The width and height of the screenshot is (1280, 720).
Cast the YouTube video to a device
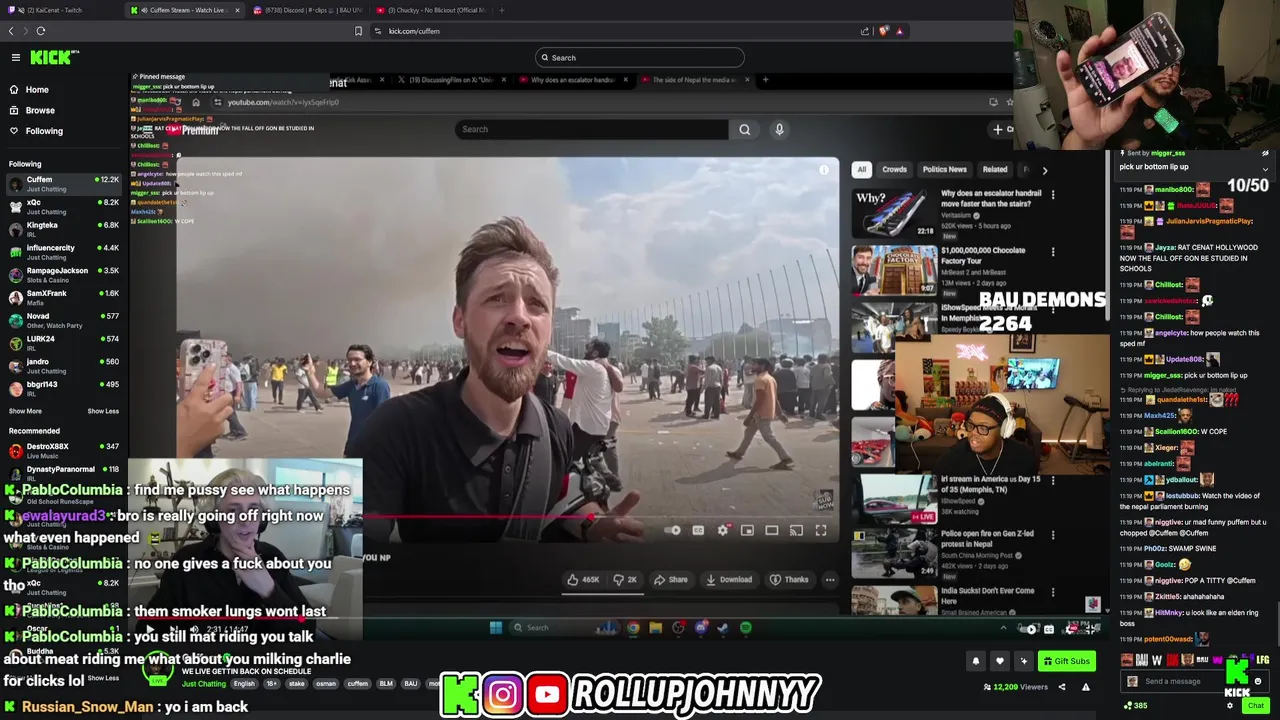coord(796,530)
